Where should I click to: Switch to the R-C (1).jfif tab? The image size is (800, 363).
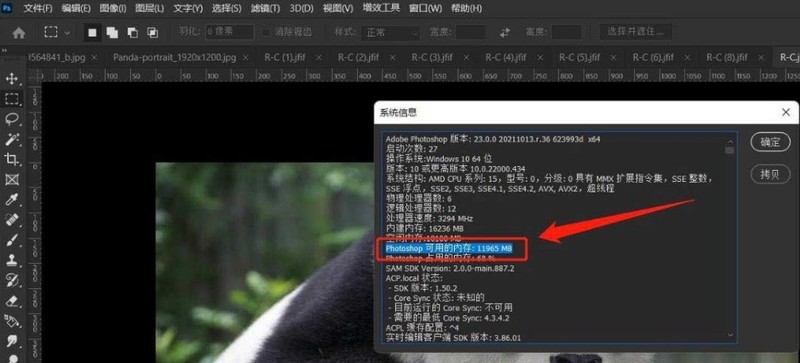click(x=285, y=57)
